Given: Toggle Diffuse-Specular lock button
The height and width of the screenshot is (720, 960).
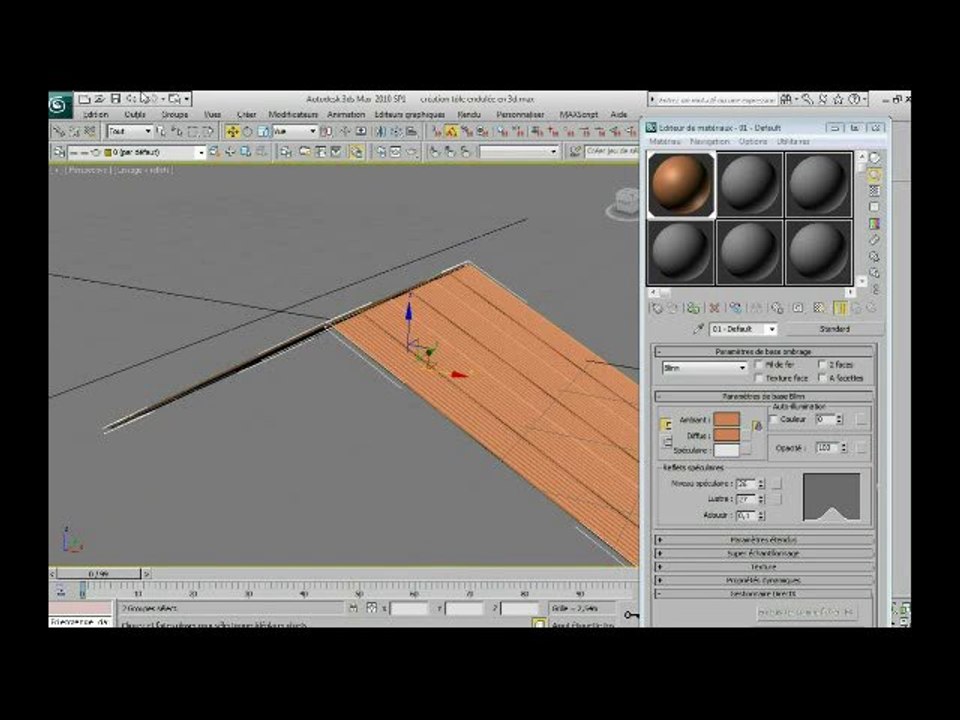Looking at the screenshot, I should click(x=666, y=441).
